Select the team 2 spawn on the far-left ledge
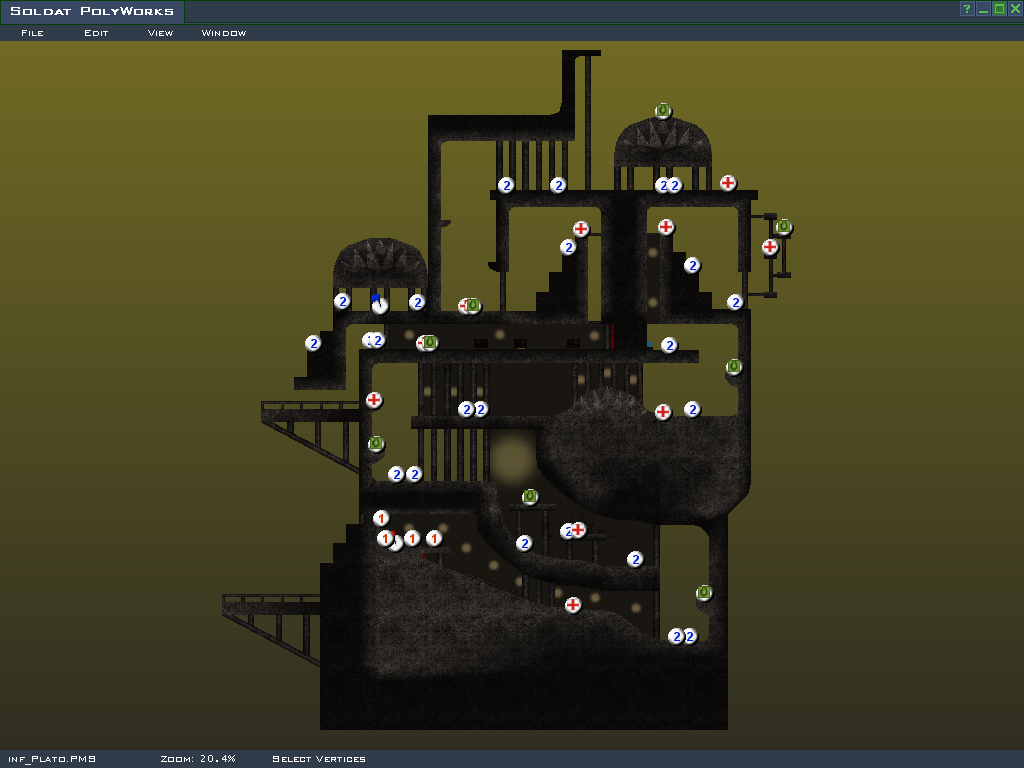The image size is (1024, 768). 313,343
